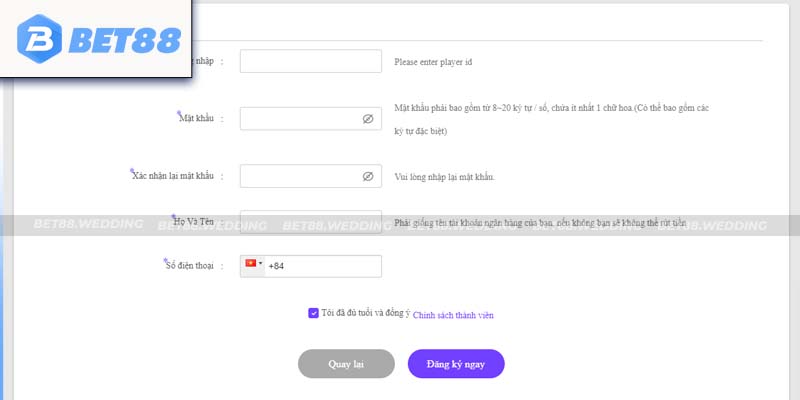Viewport: 800px width, 400px height.
Task: Expand the country code arrow beside the flag
Action: [x=261, y=264]
